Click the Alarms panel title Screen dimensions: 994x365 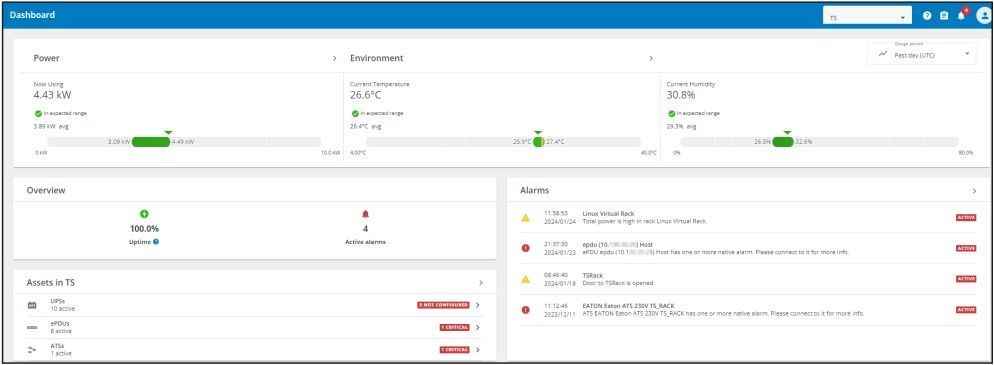534,190
